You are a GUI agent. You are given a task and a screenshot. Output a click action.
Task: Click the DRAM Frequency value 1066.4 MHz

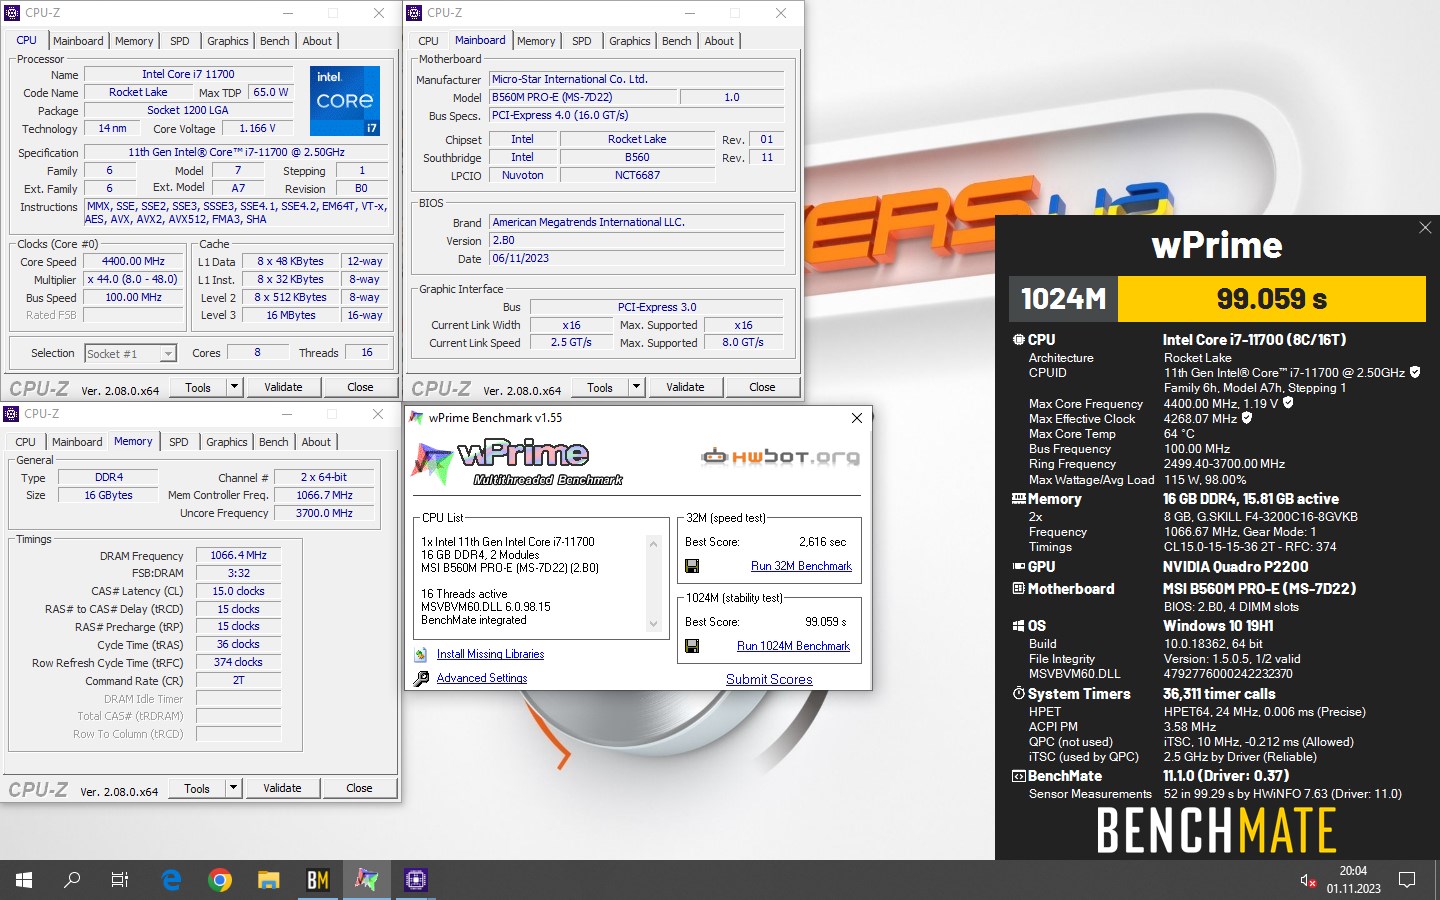click(239, 555)
